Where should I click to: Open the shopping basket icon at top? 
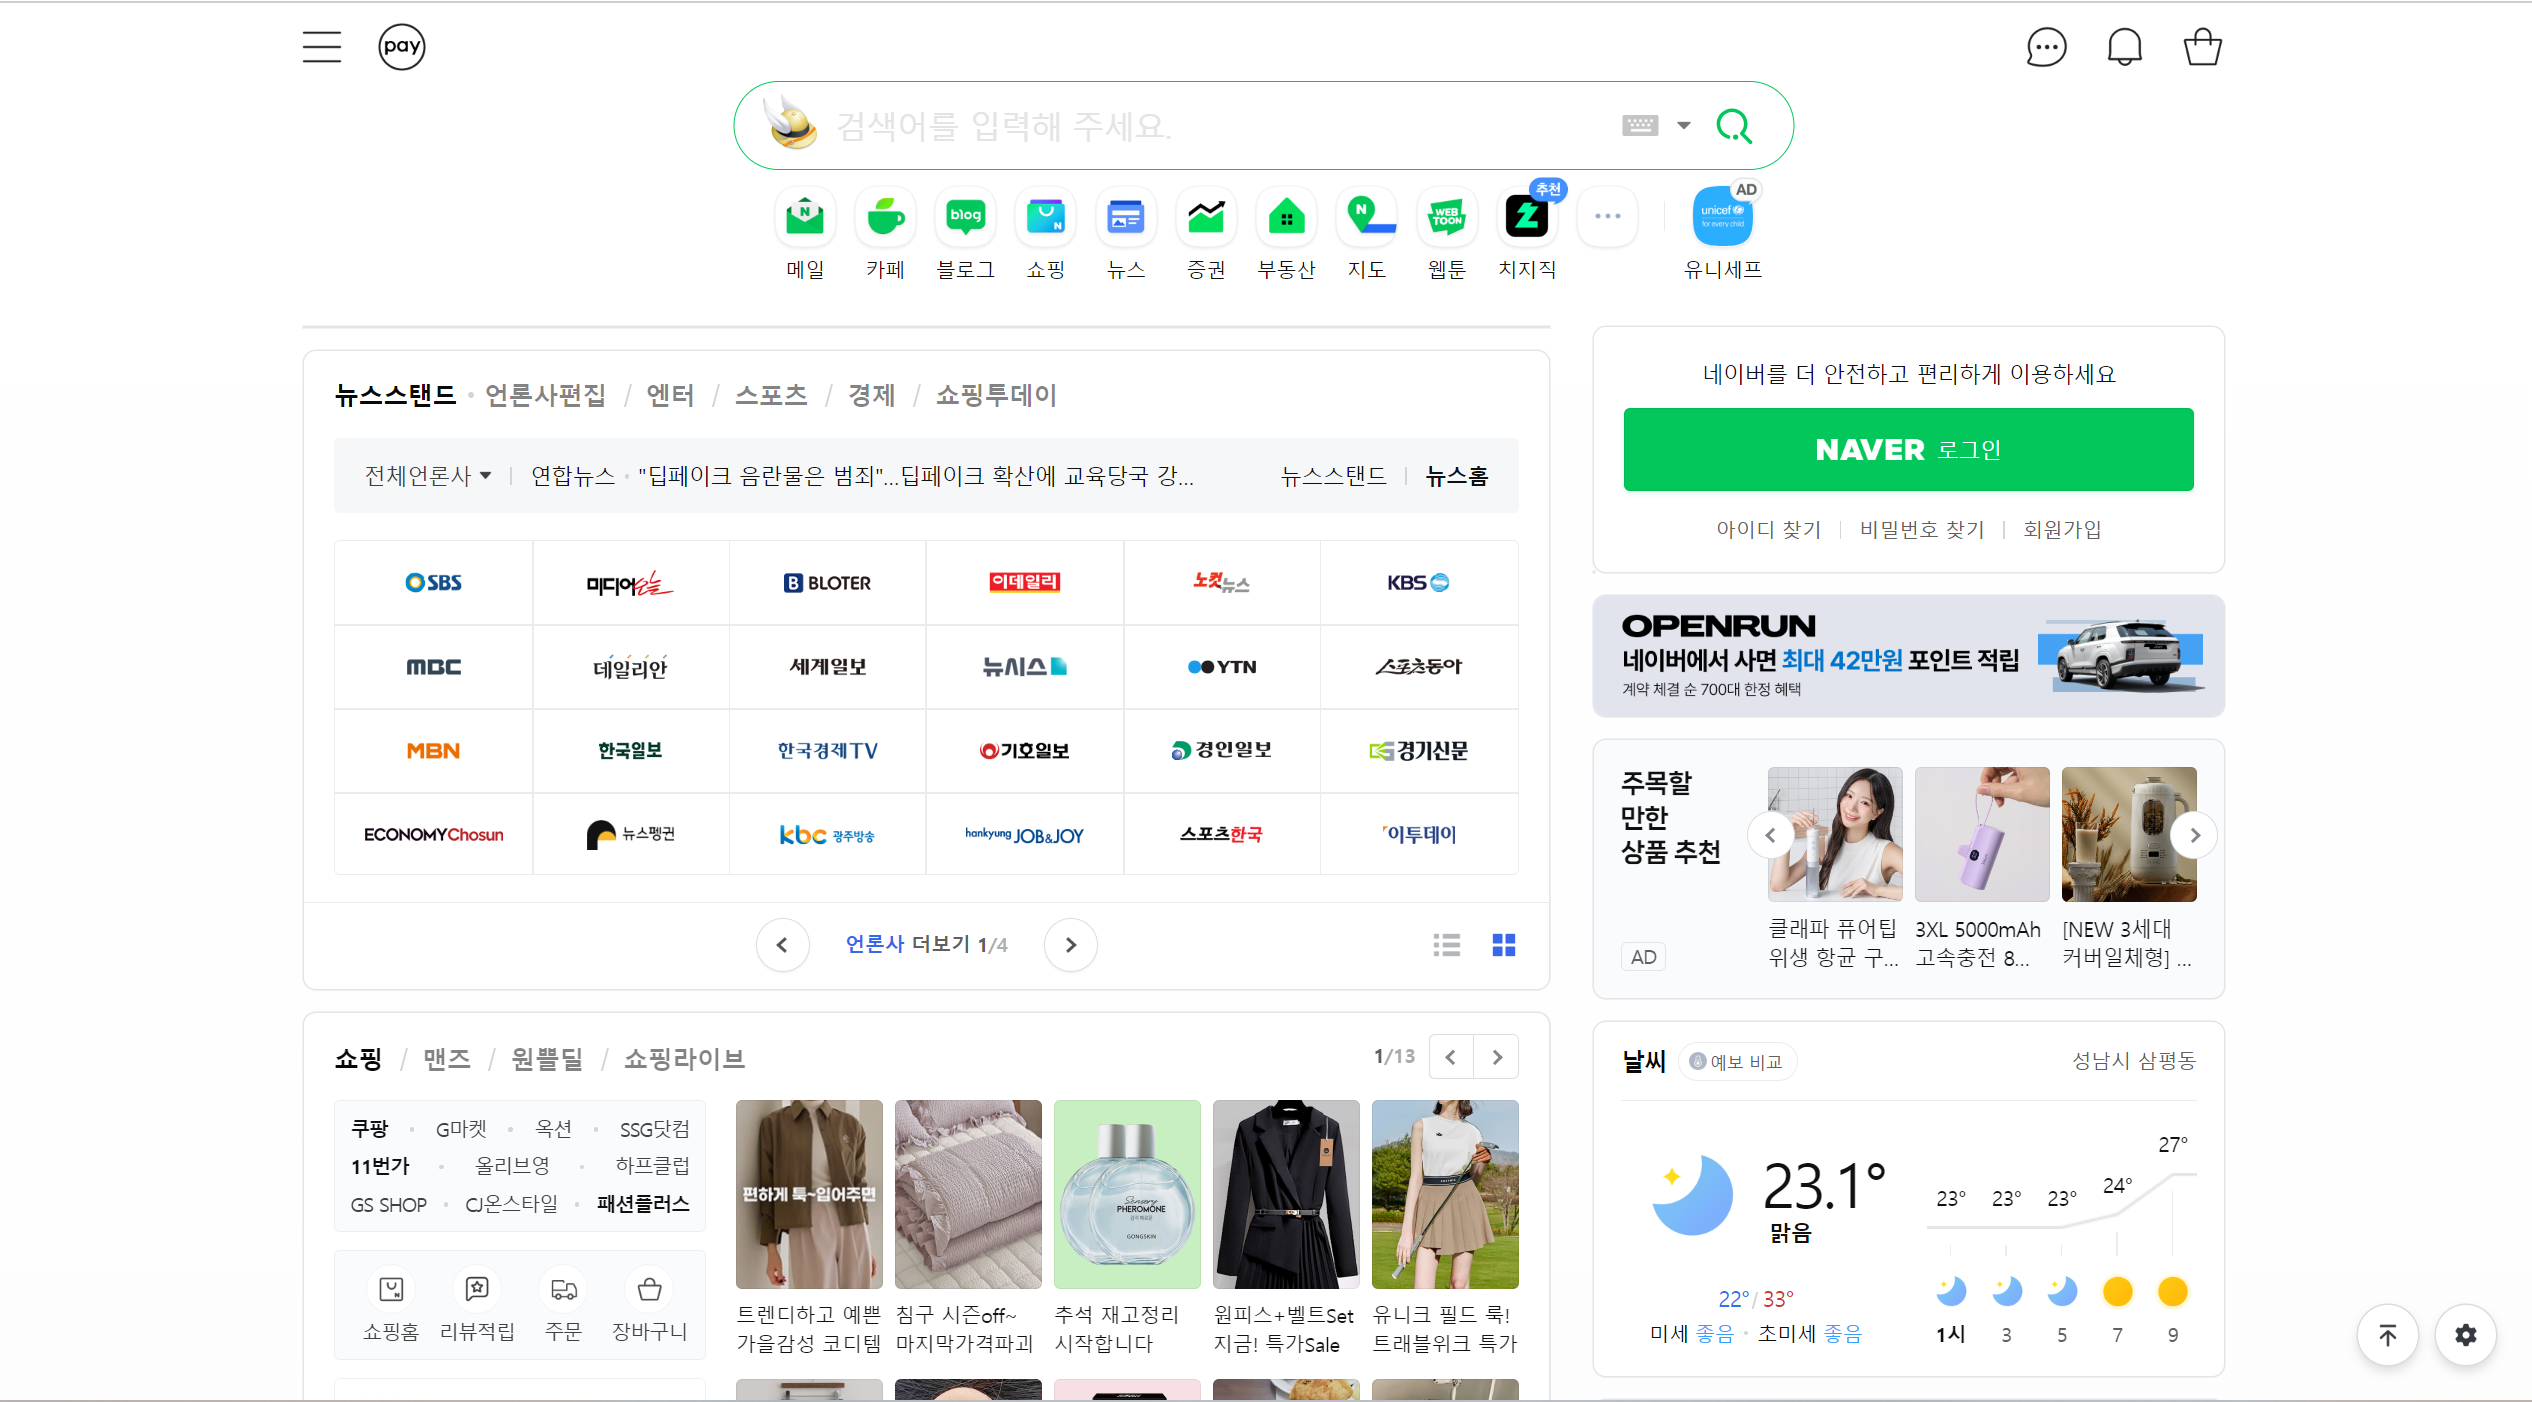2202,47
